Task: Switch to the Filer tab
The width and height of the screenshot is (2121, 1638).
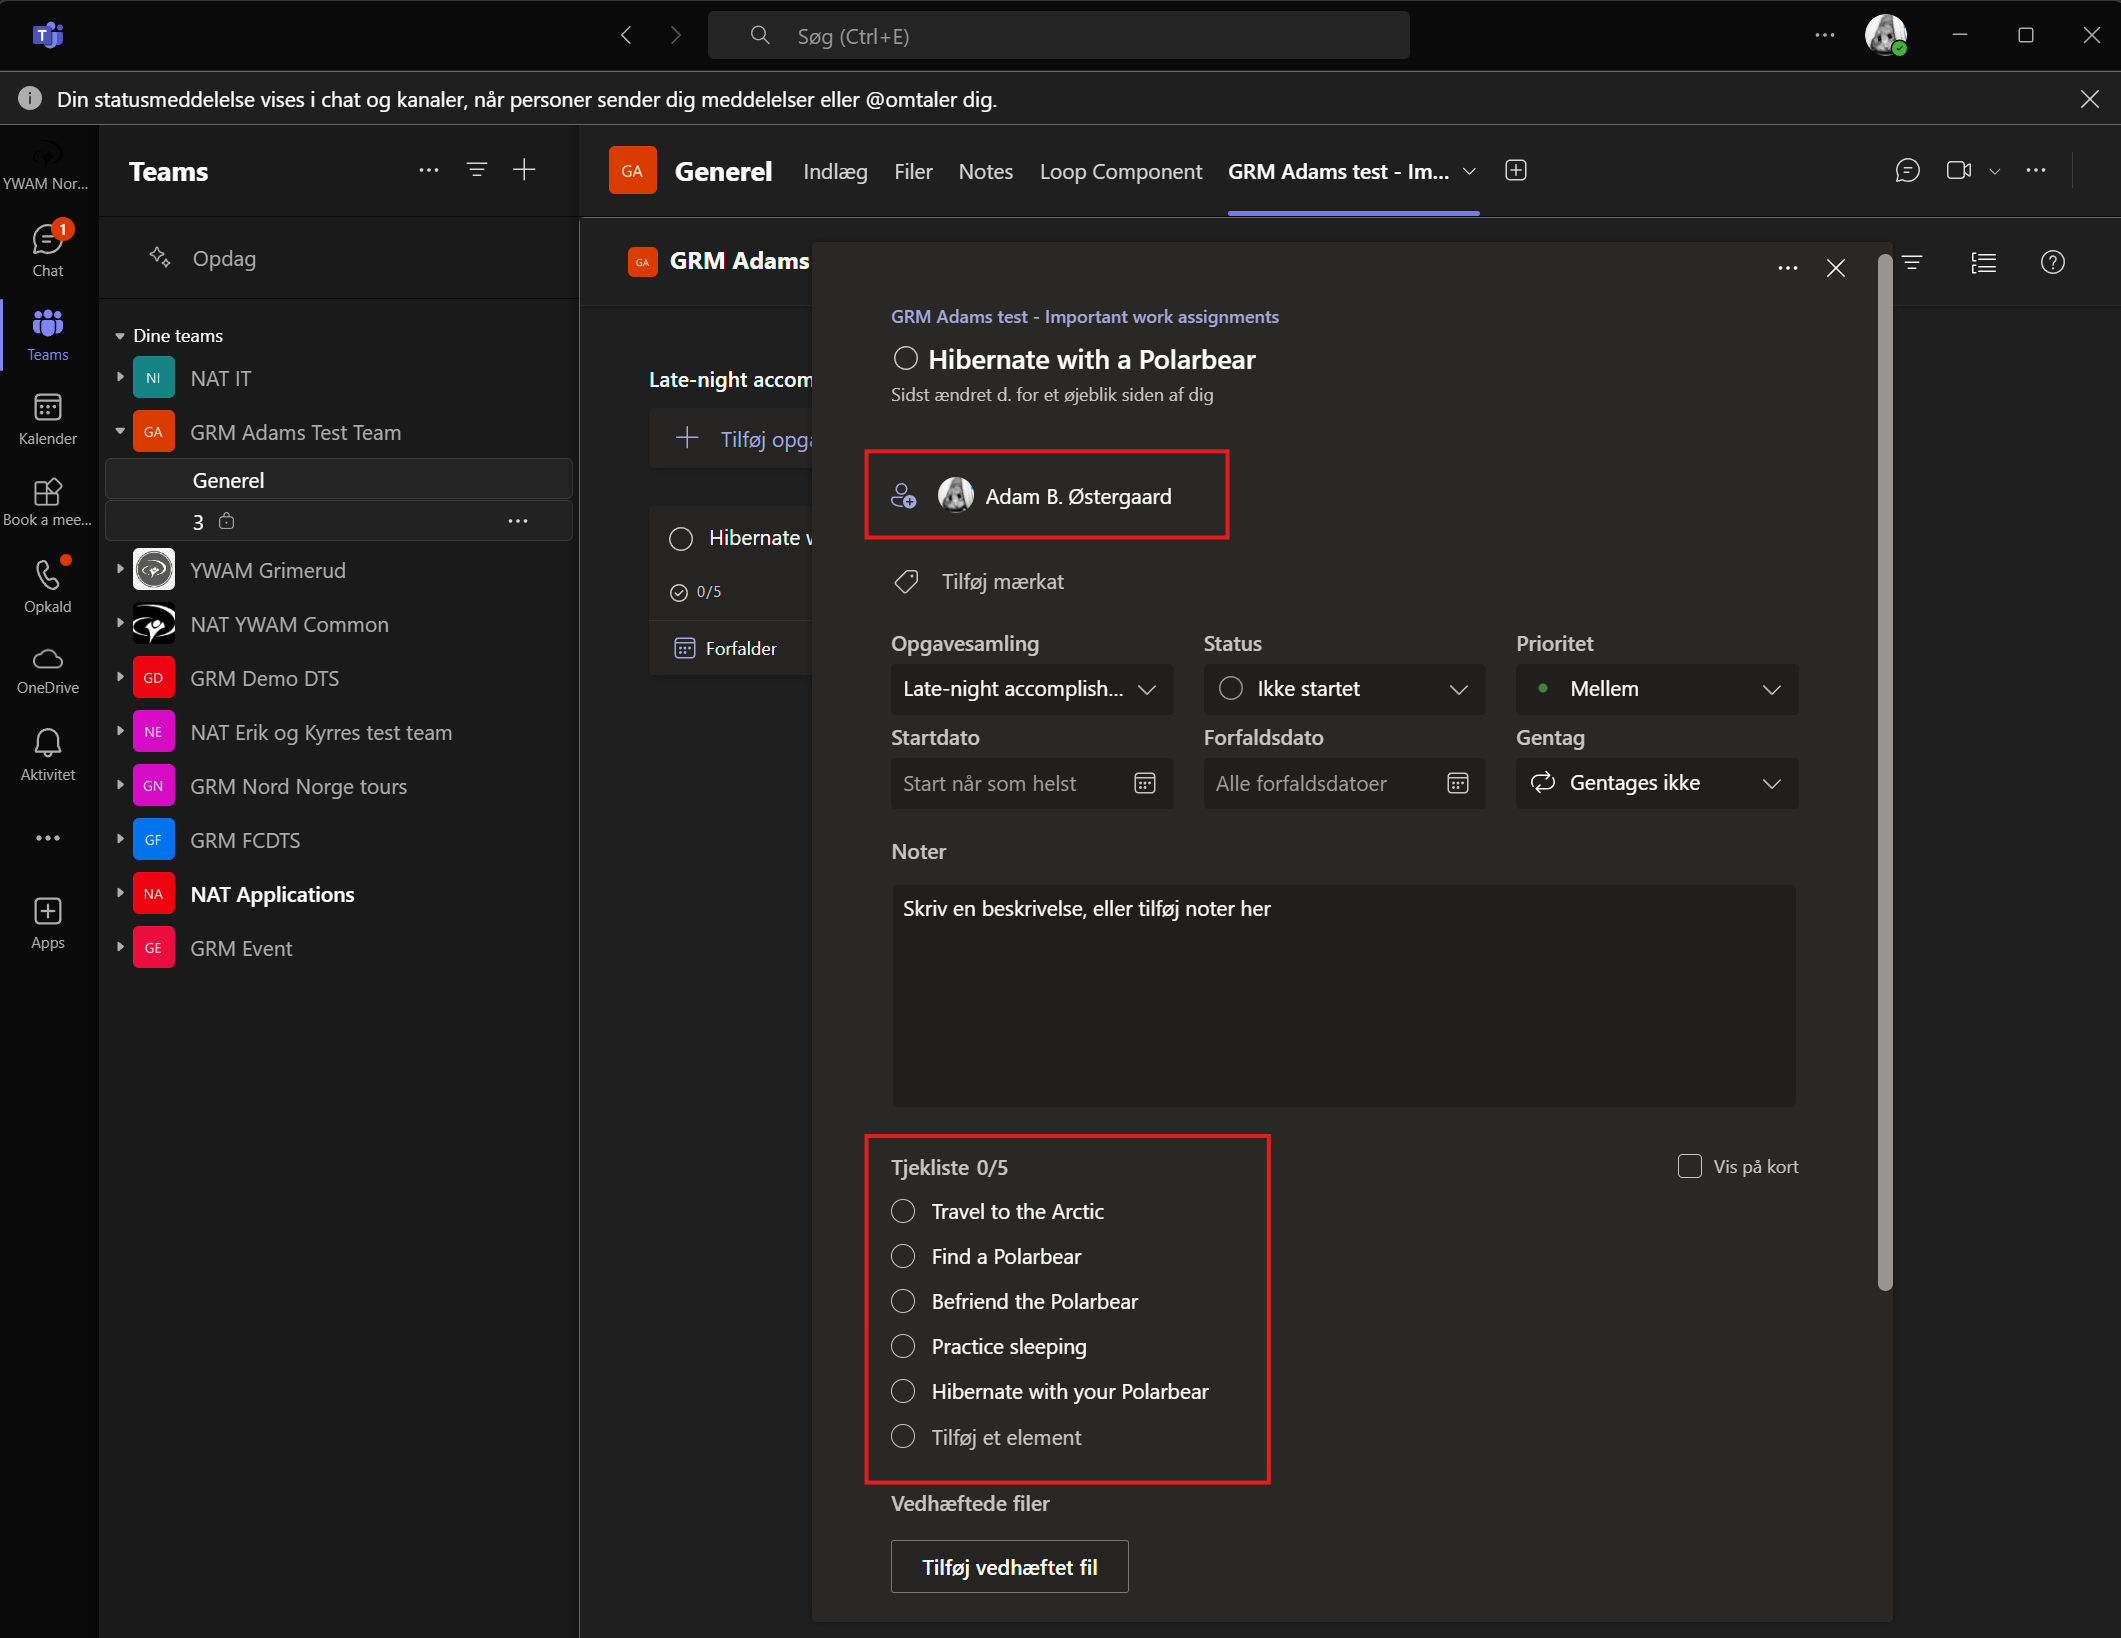Action: coord(912,172)
